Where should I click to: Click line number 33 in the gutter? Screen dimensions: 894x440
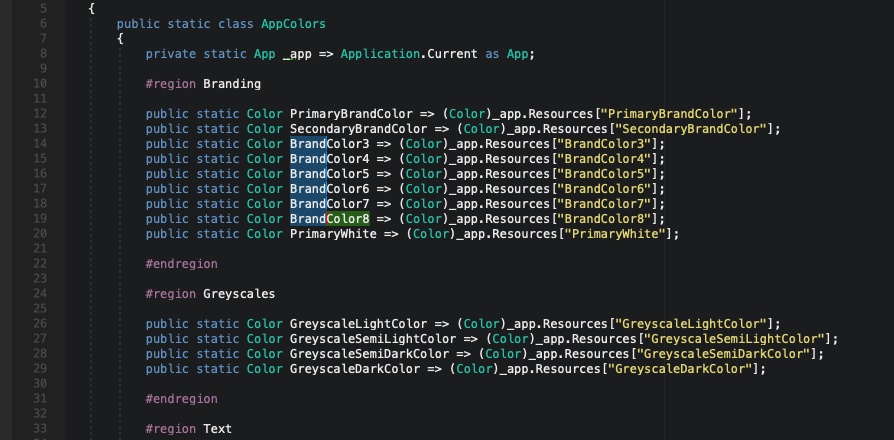[40, 429]
